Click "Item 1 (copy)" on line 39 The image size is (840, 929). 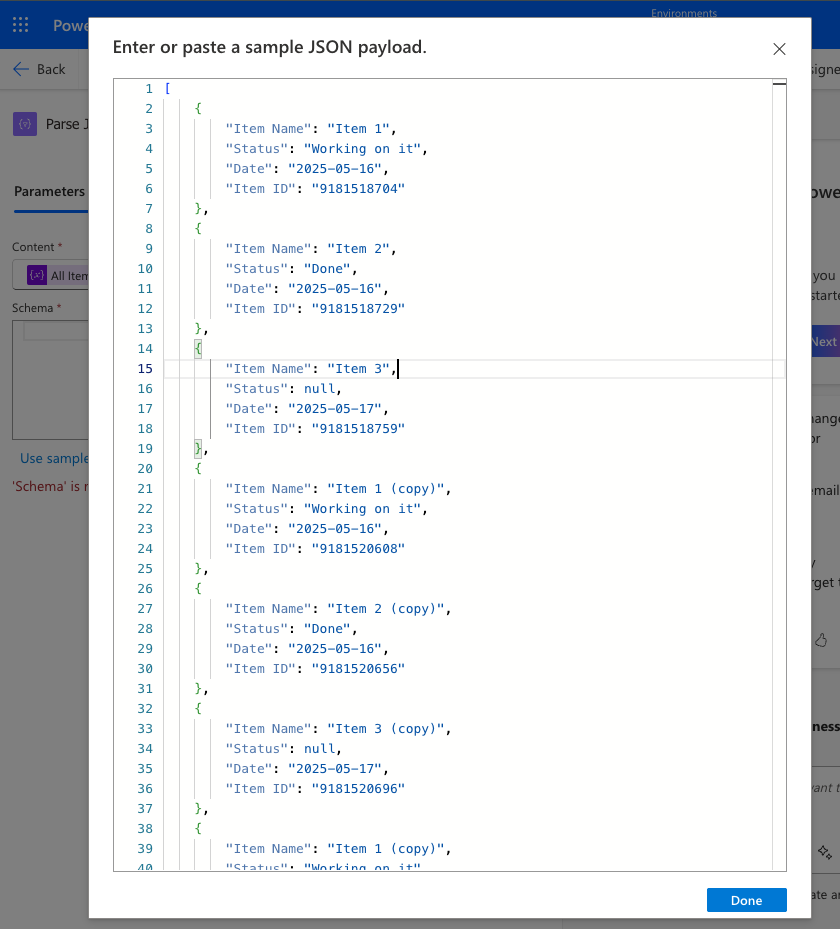pos(386,848)
